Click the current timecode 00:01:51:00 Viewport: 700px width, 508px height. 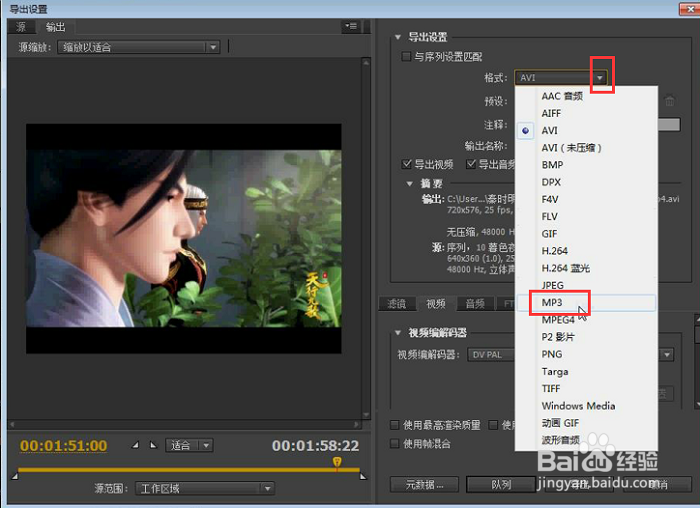coord(63,446)
